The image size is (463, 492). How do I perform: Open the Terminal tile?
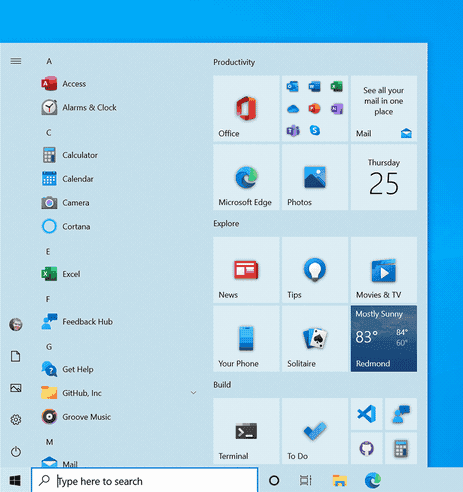tap(246, 431)
